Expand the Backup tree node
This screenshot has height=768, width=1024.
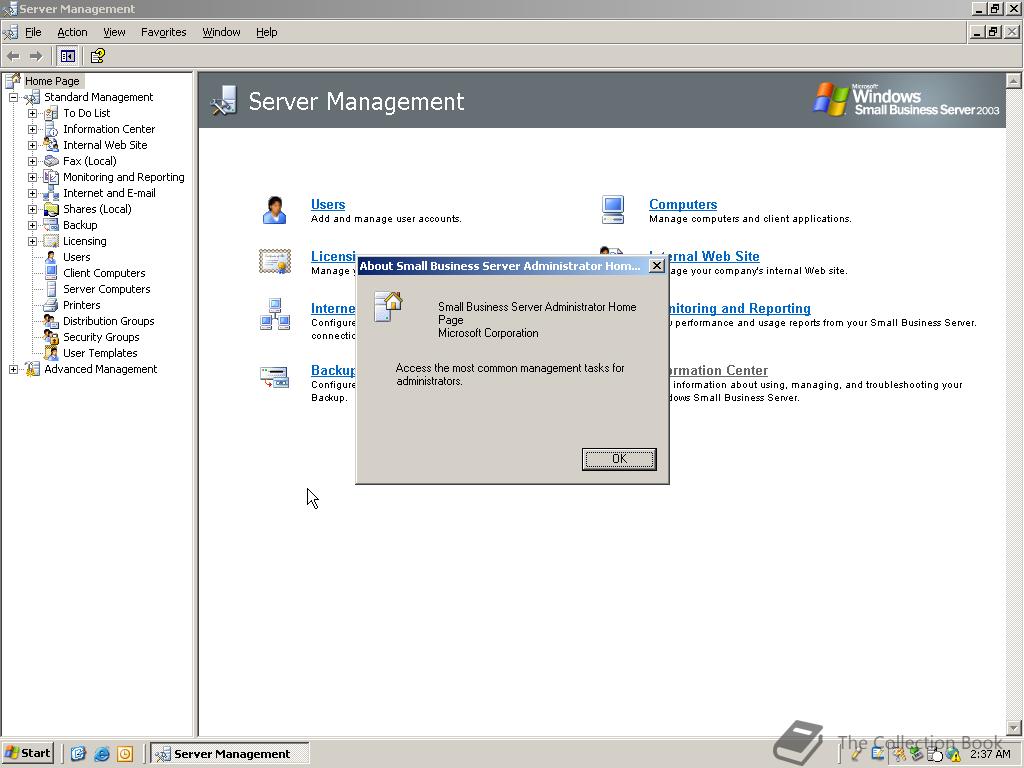click(x=32, y=225)
